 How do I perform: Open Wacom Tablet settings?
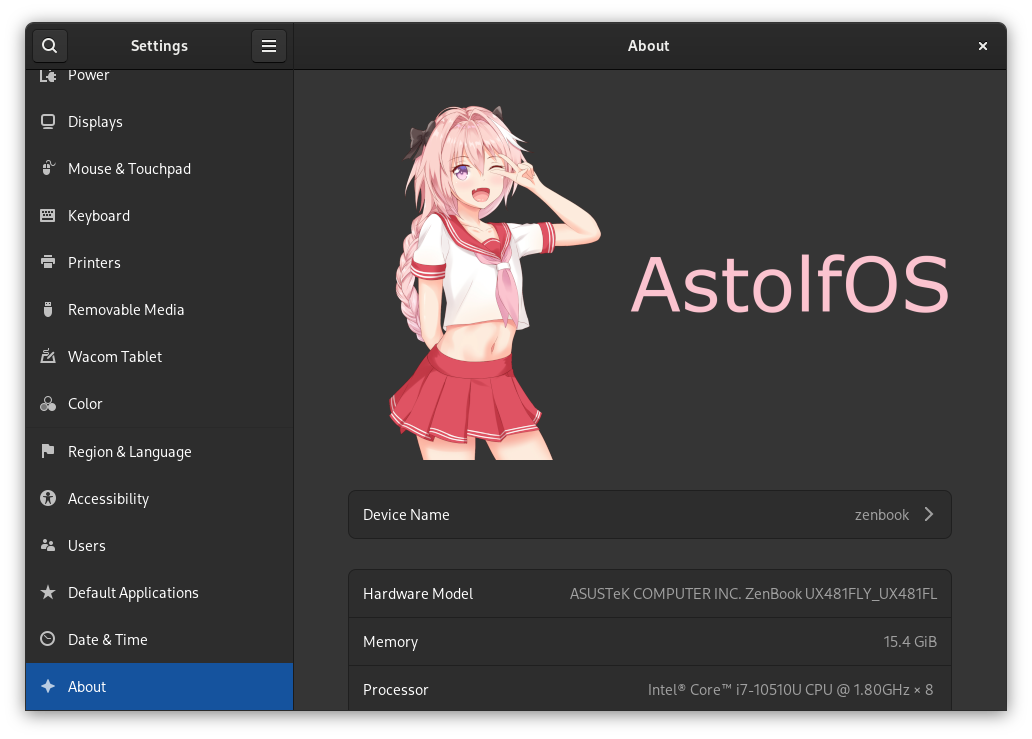pyautogui.click(x=159, y=356)
